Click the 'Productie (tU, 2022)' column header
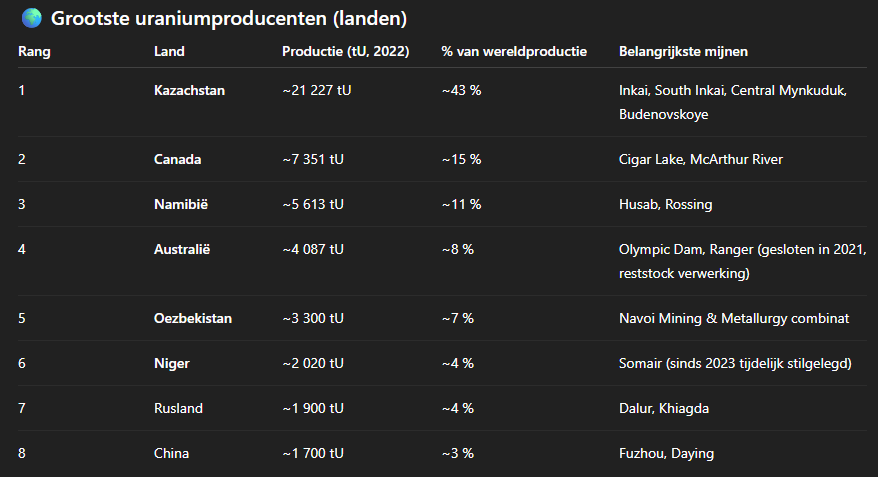This screenshot has width=878, height=477. pyautogui.click(x=345, y=52)
